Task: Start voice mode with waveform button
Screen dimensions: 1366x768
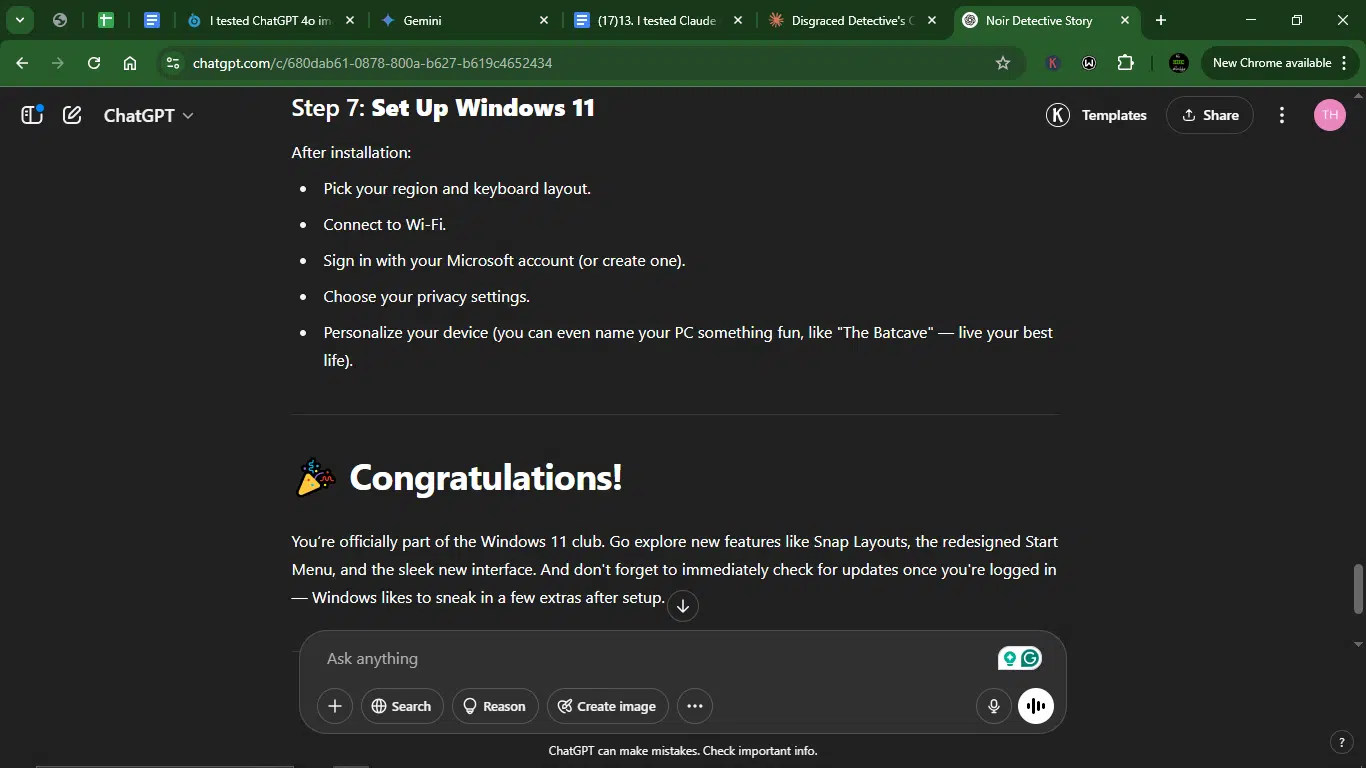Action: point(1036,706)
